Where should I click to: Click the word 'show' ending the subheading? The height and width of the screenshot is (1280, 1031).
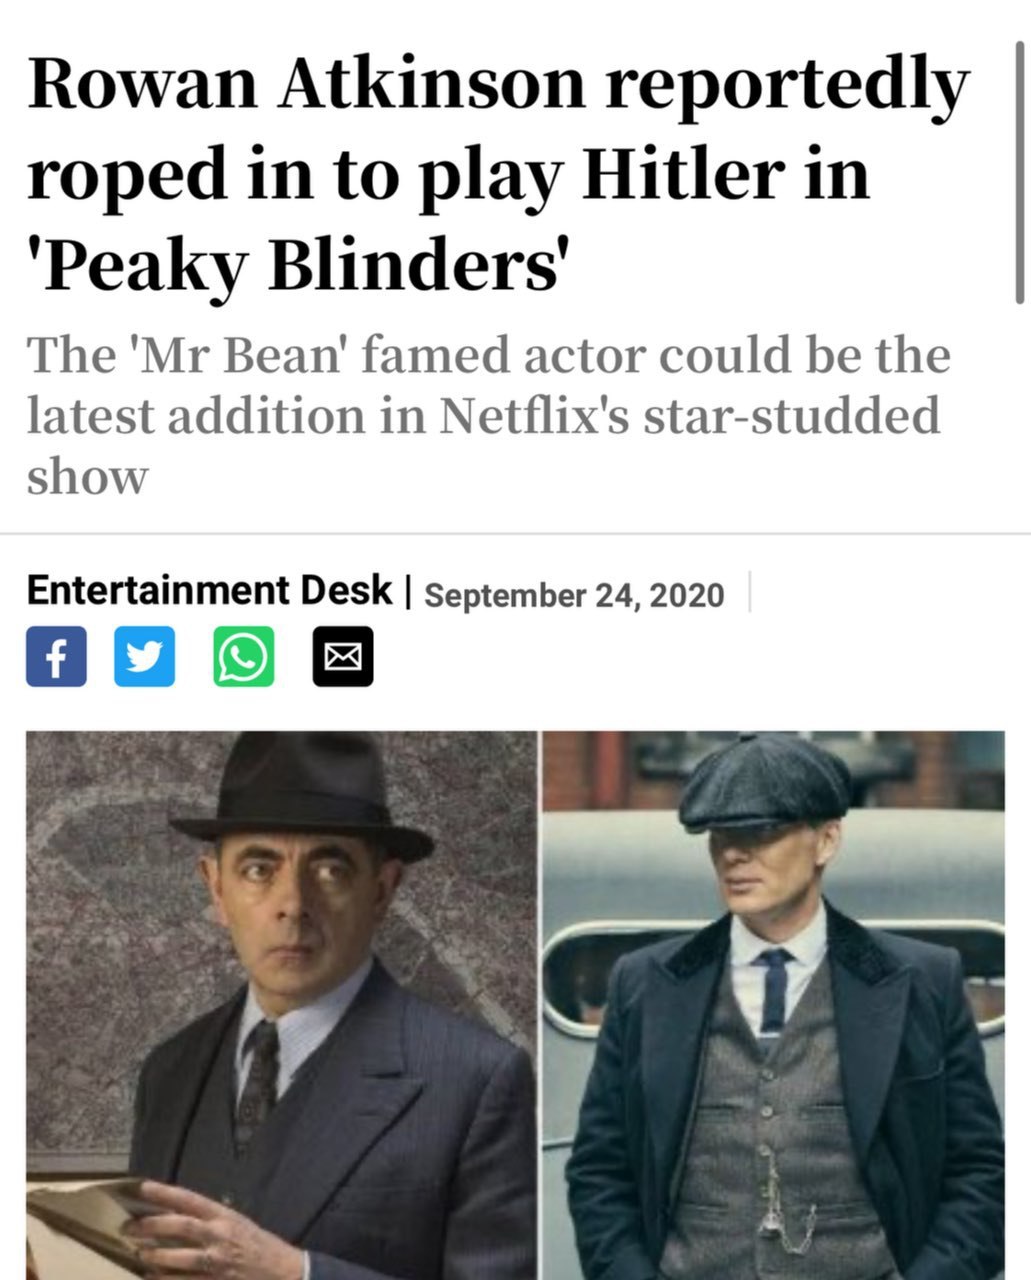pyautogui.click(x=87, y=477)
